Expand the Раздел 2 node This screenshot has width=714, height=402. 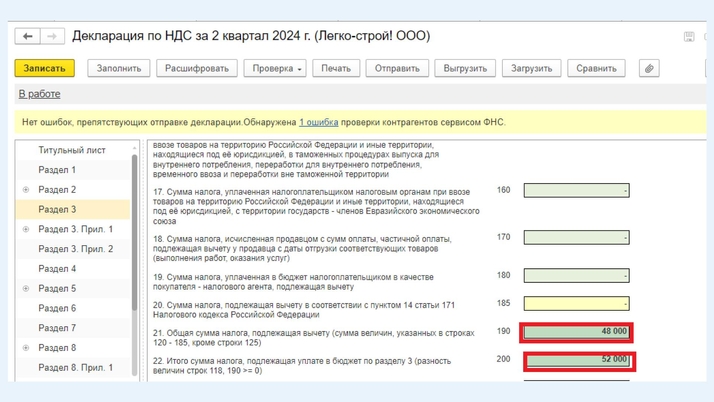click(26, 190)
